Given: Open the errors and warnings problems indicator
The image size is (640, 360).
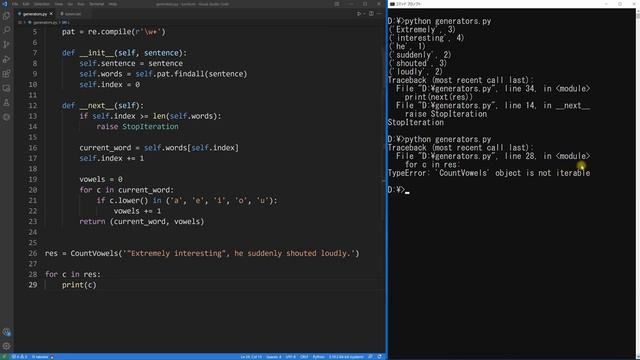Looking at the screenshot, I should [x=19, y=357].
